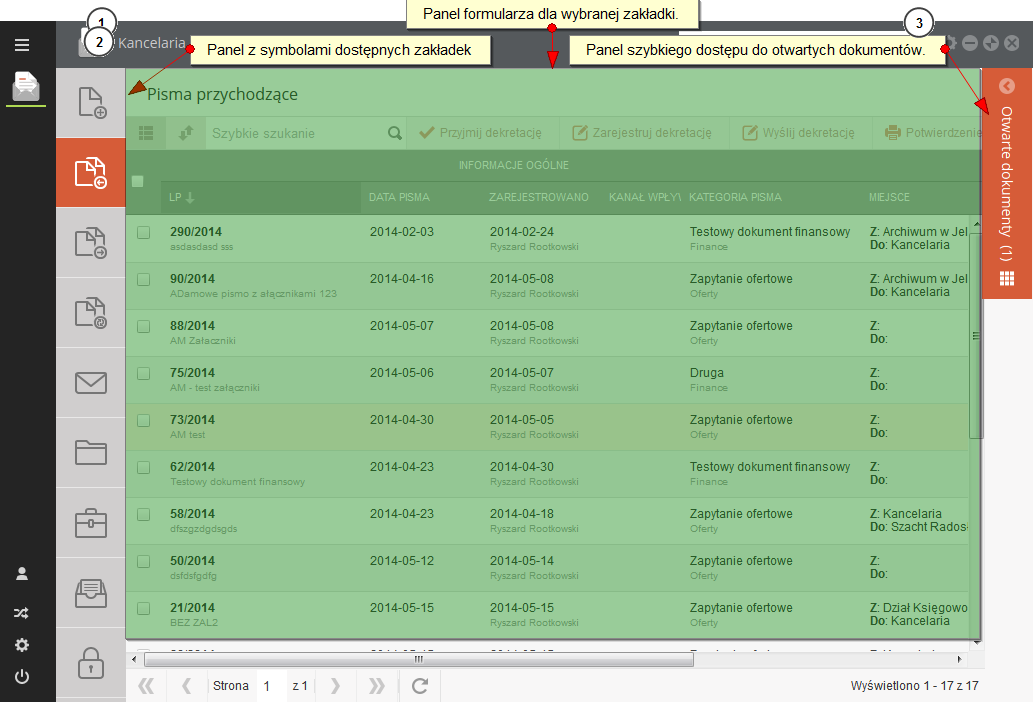Select the new document tab icon
The height and width of the screenshot is (702, 1033).
click(91, 103)
